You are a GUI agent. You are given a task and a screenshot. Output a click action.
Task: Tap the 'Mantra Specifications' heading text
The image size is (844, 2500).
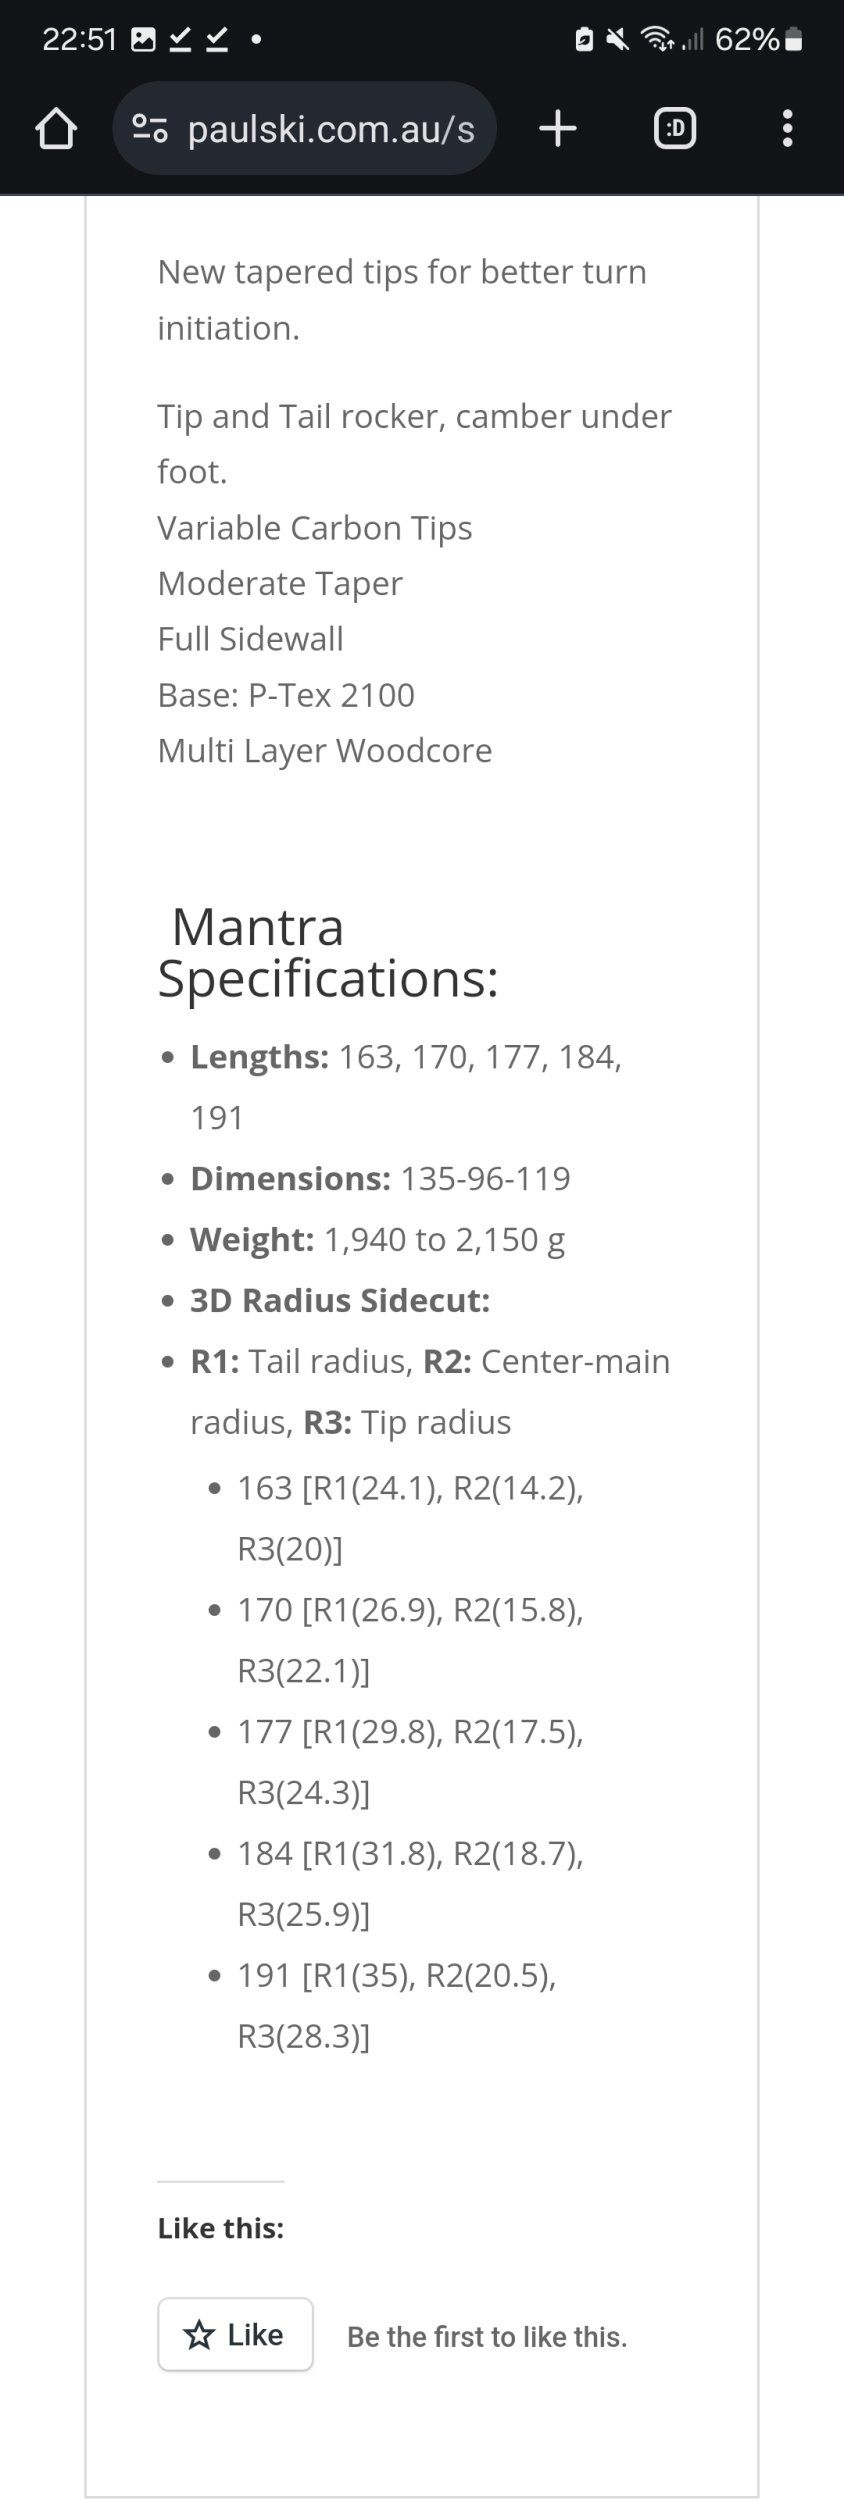pyautogui.click(x=330, y=950)
